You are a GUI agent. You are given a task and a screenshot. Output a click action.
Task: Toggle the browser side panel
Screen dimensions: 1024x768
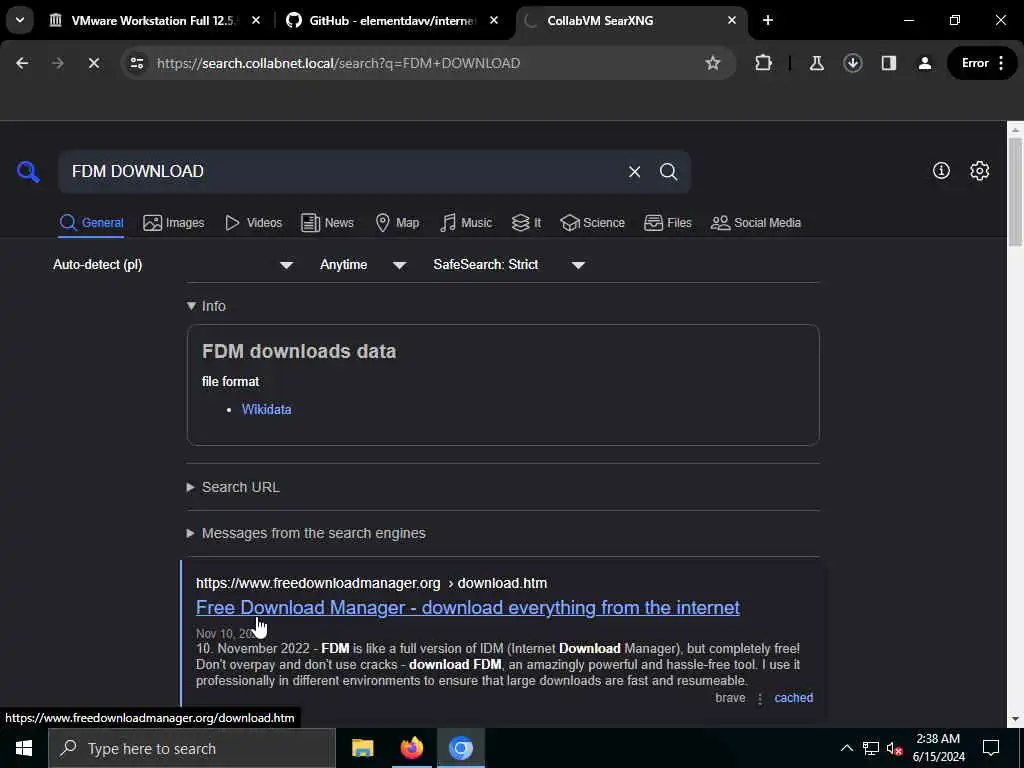coord(888,63)
